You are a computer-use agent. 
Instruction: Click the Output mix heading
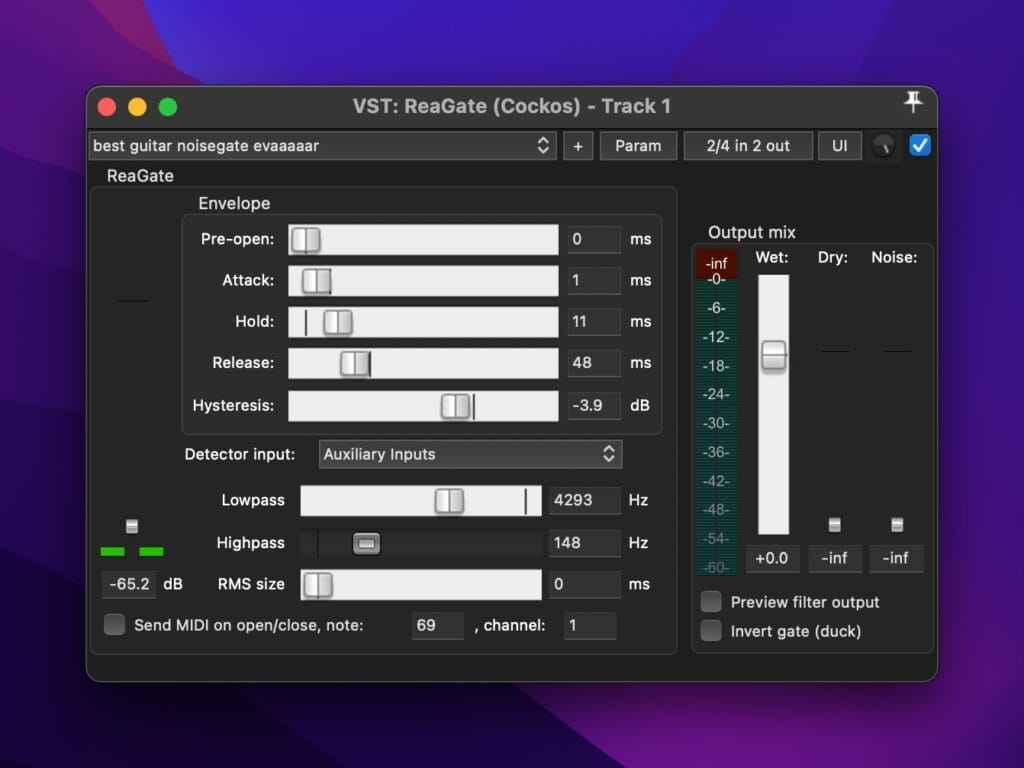752,232
